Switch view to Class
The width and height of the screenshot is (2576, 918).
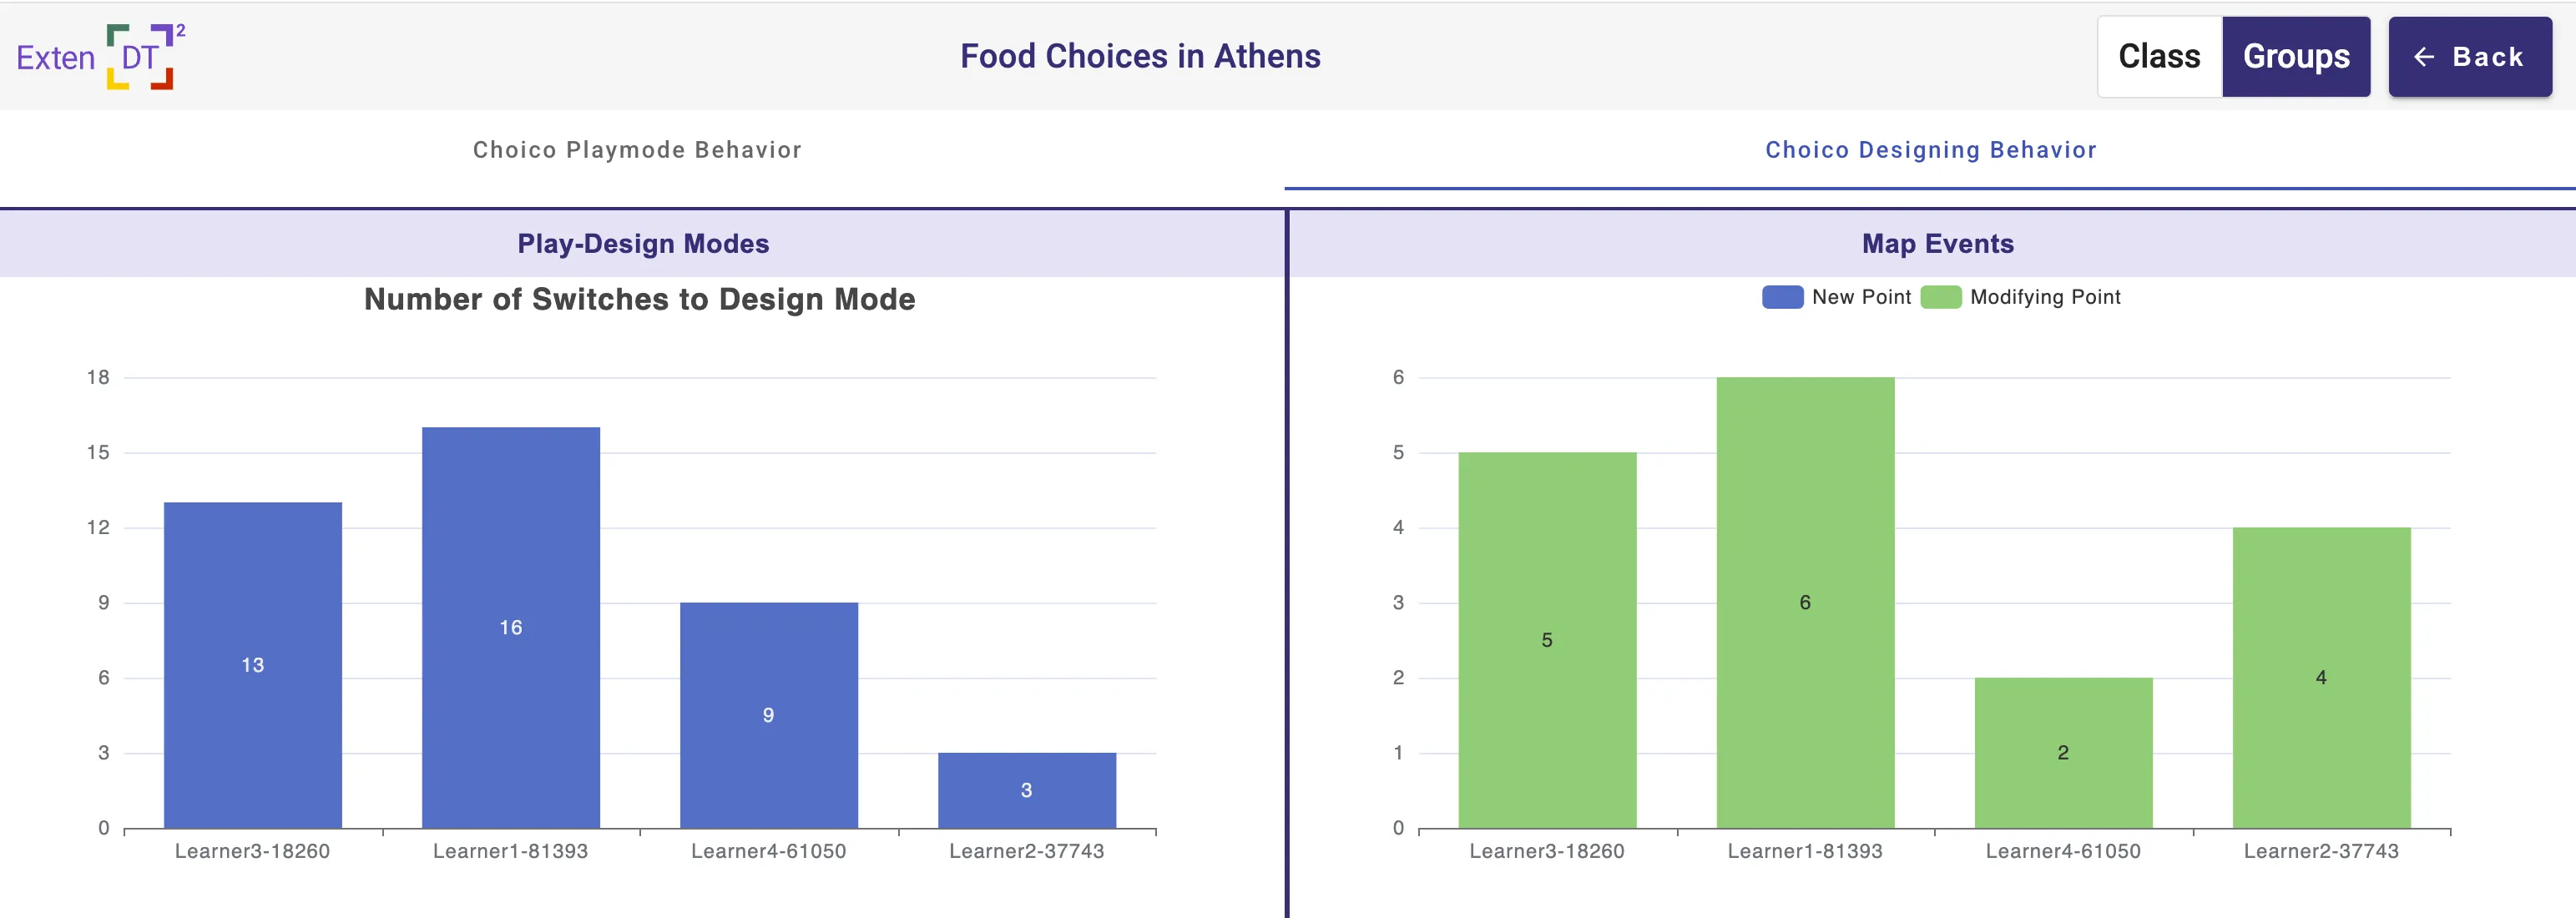pos(2159,57)
